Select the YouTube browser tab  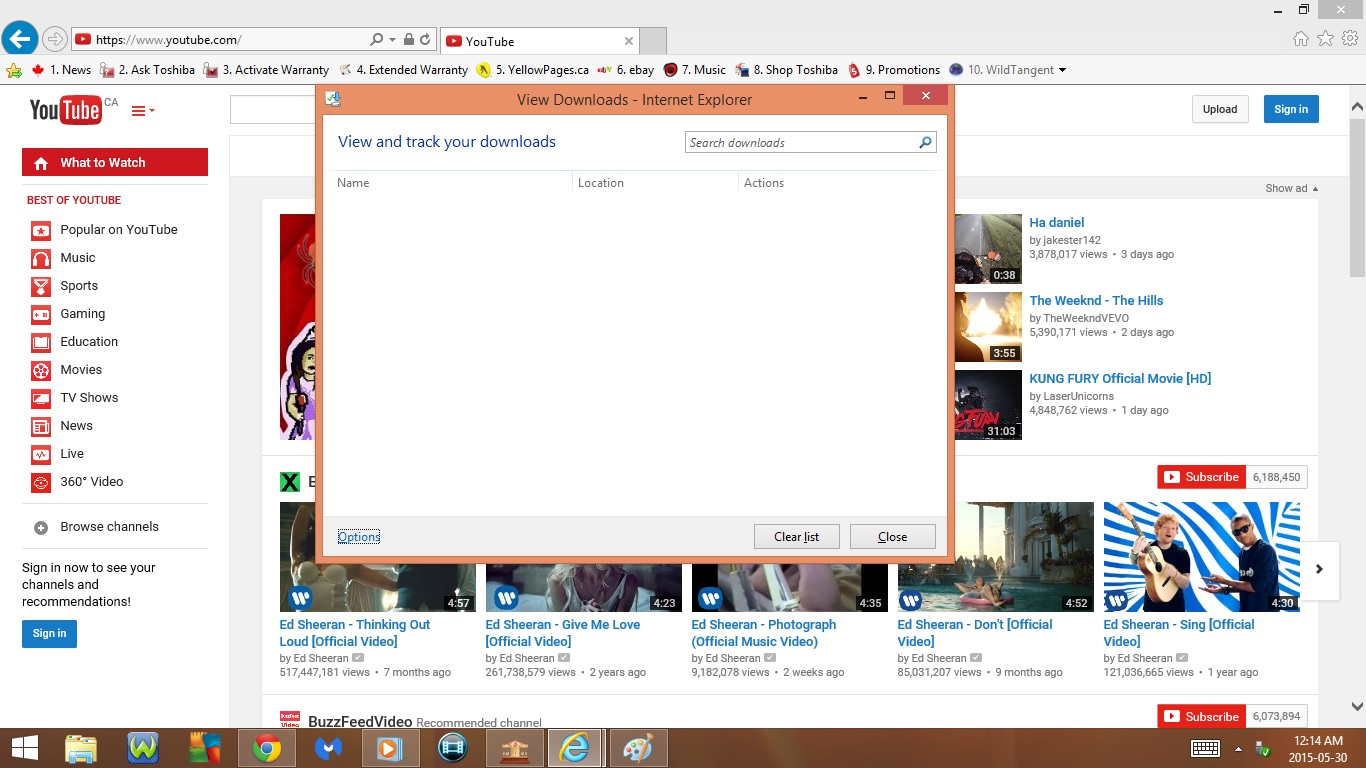point(539,41)
